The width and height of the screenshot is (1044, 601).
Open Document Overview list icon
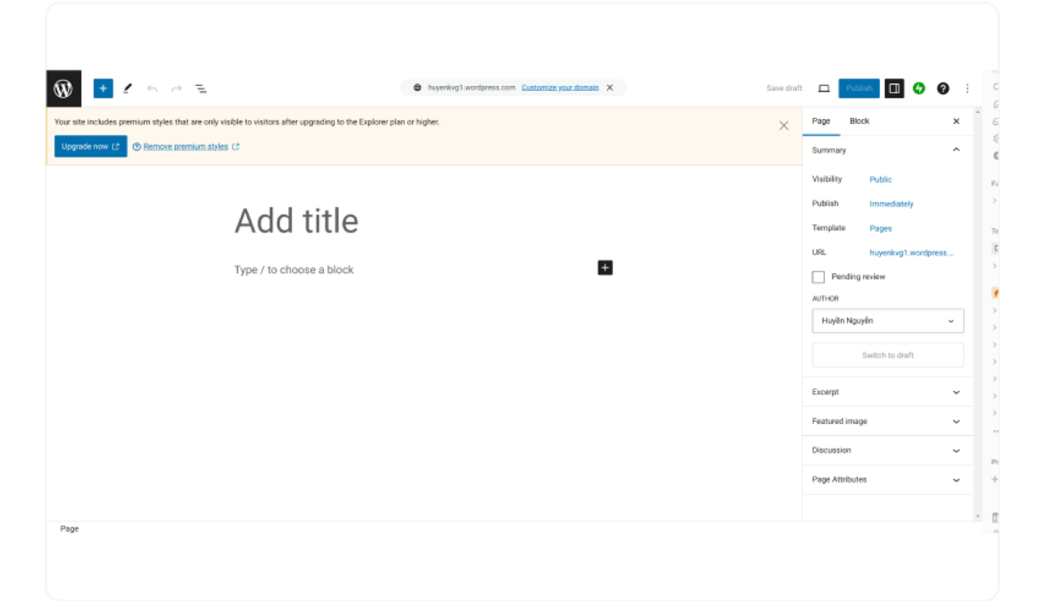[x=200, y=88]
